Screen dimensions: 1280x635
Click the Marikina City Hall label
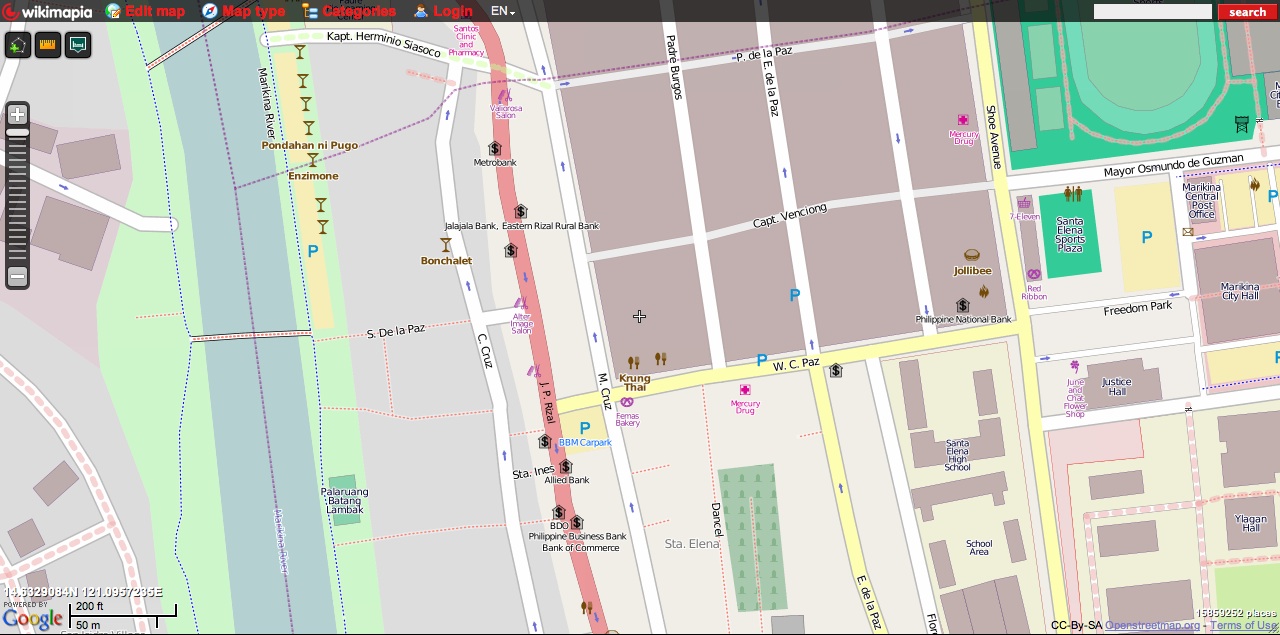[1240, 291]
